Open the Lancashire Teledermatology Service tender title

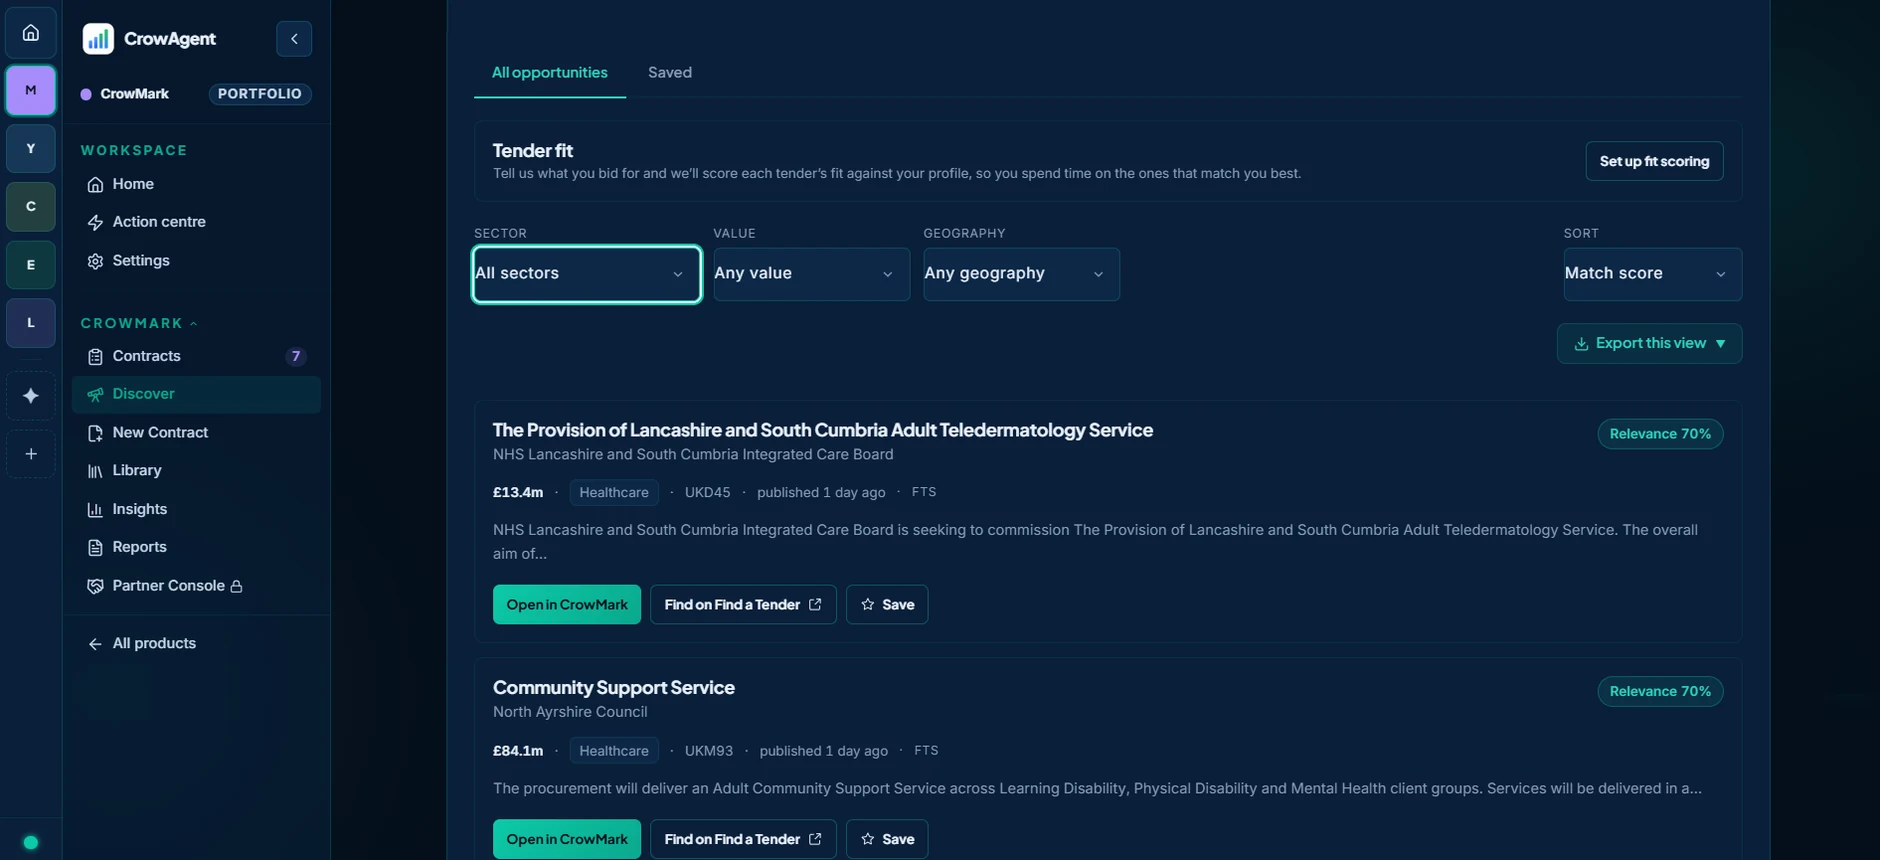tap(822, 430)
